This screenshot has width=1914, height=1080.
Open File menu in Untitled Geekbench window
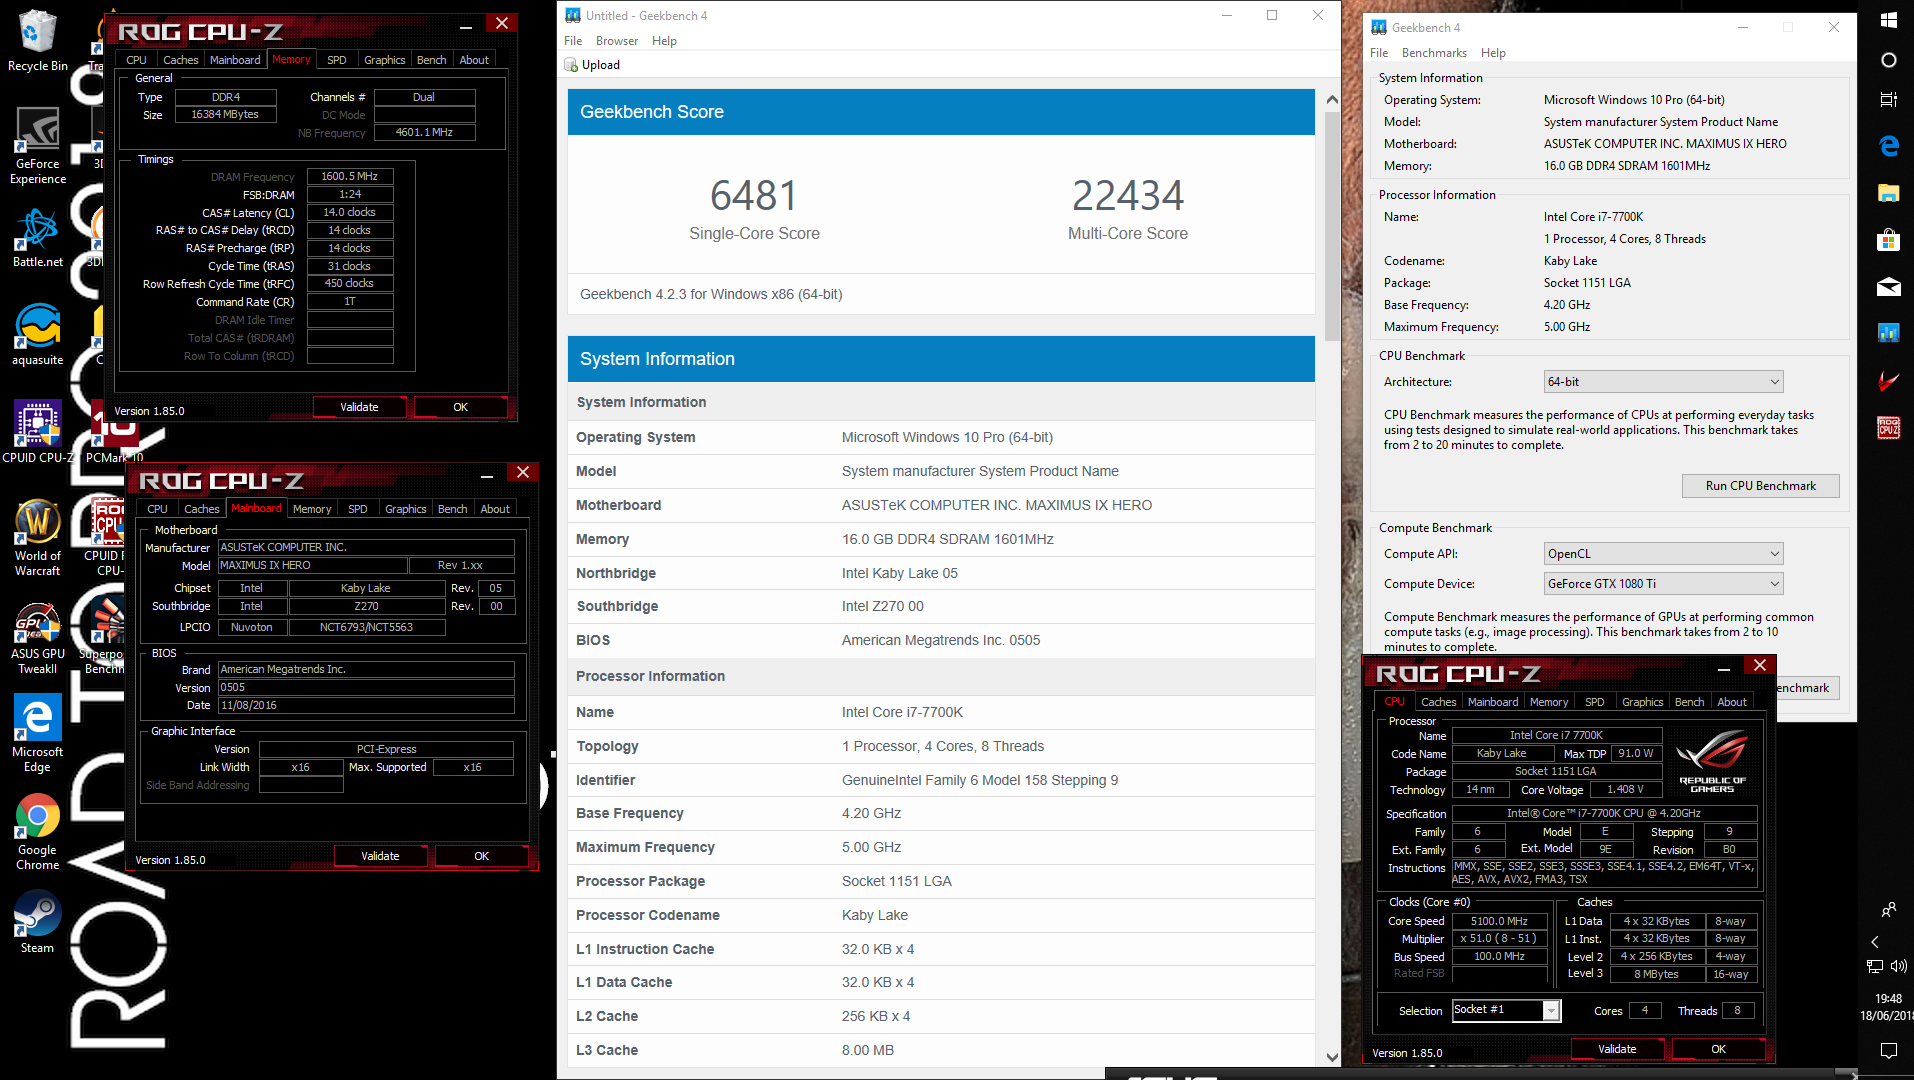573,41
